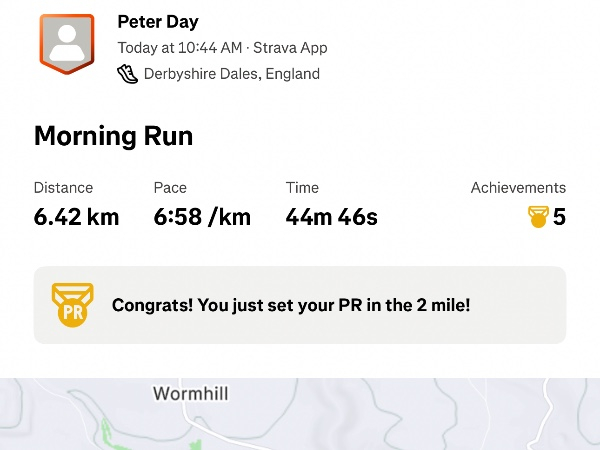Open Peter Day's profile name link
This screenshot has width=600, height=450.
[x=157, y=21]
